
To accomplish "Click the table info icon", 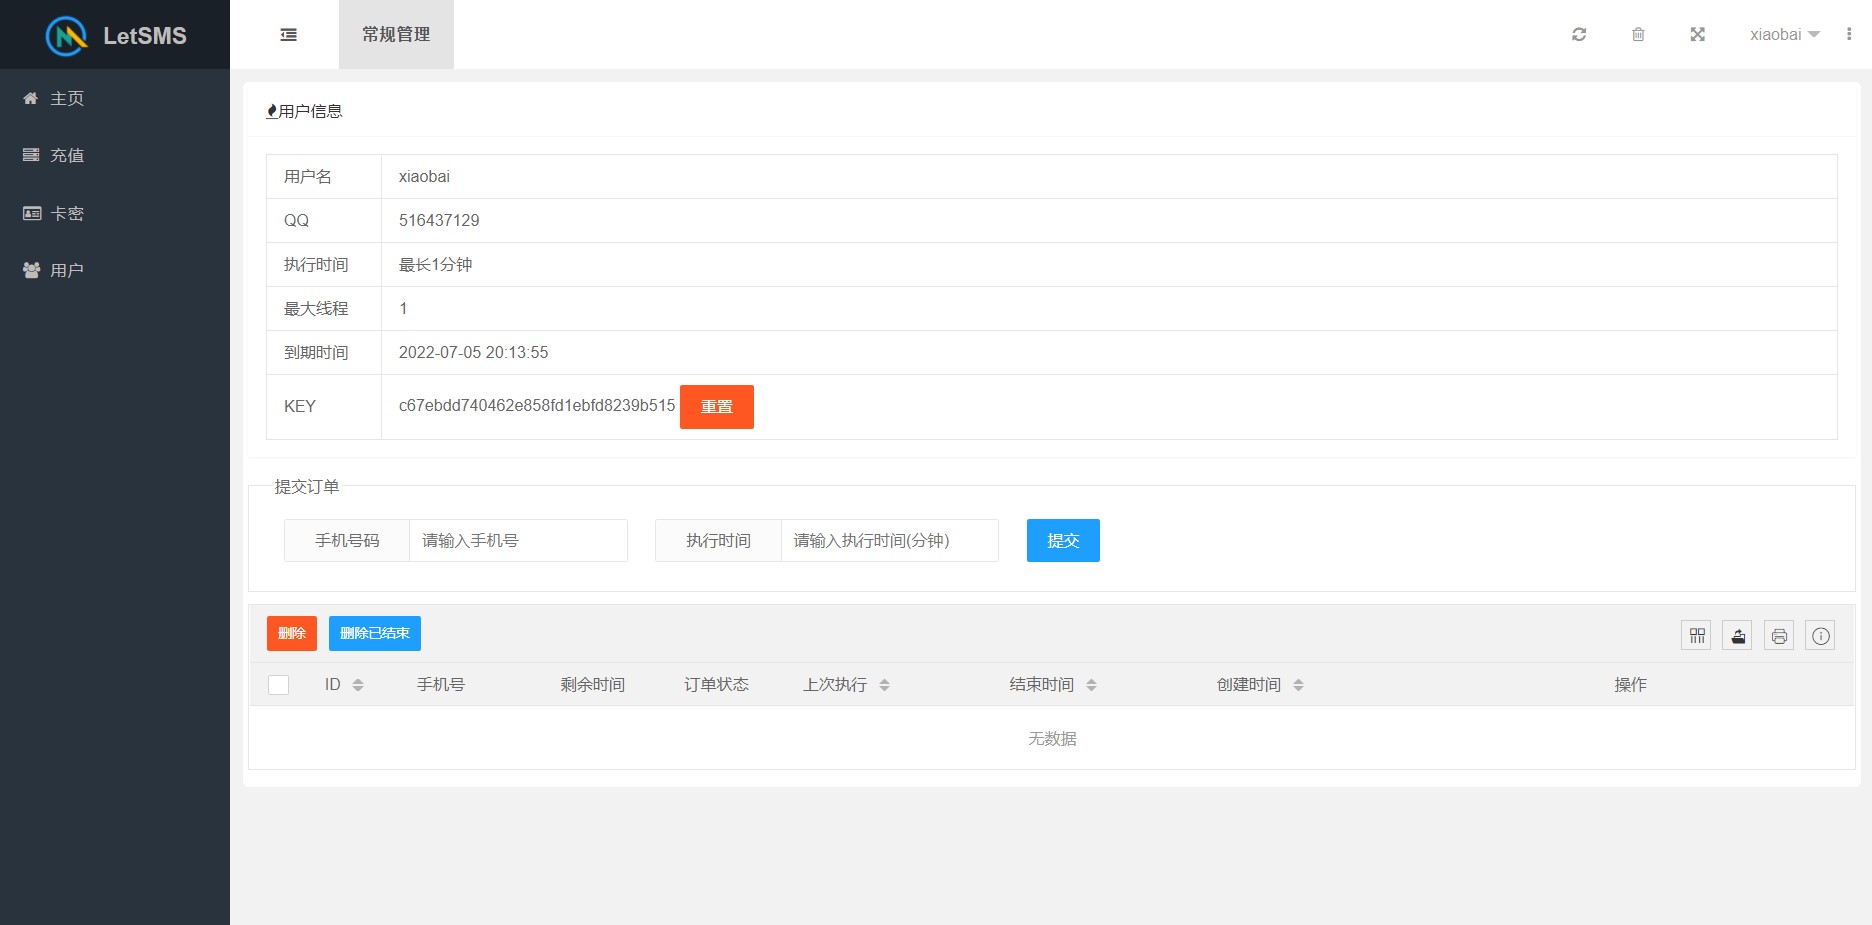I will pyautogui.click(x=1820, y=636).
